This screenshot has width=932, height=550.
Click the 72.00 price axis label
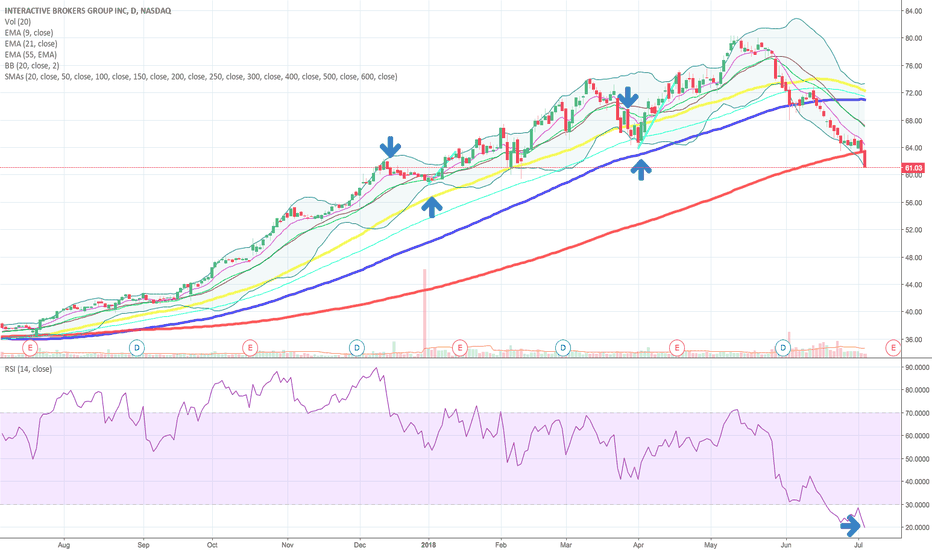(x=912, y=93)
